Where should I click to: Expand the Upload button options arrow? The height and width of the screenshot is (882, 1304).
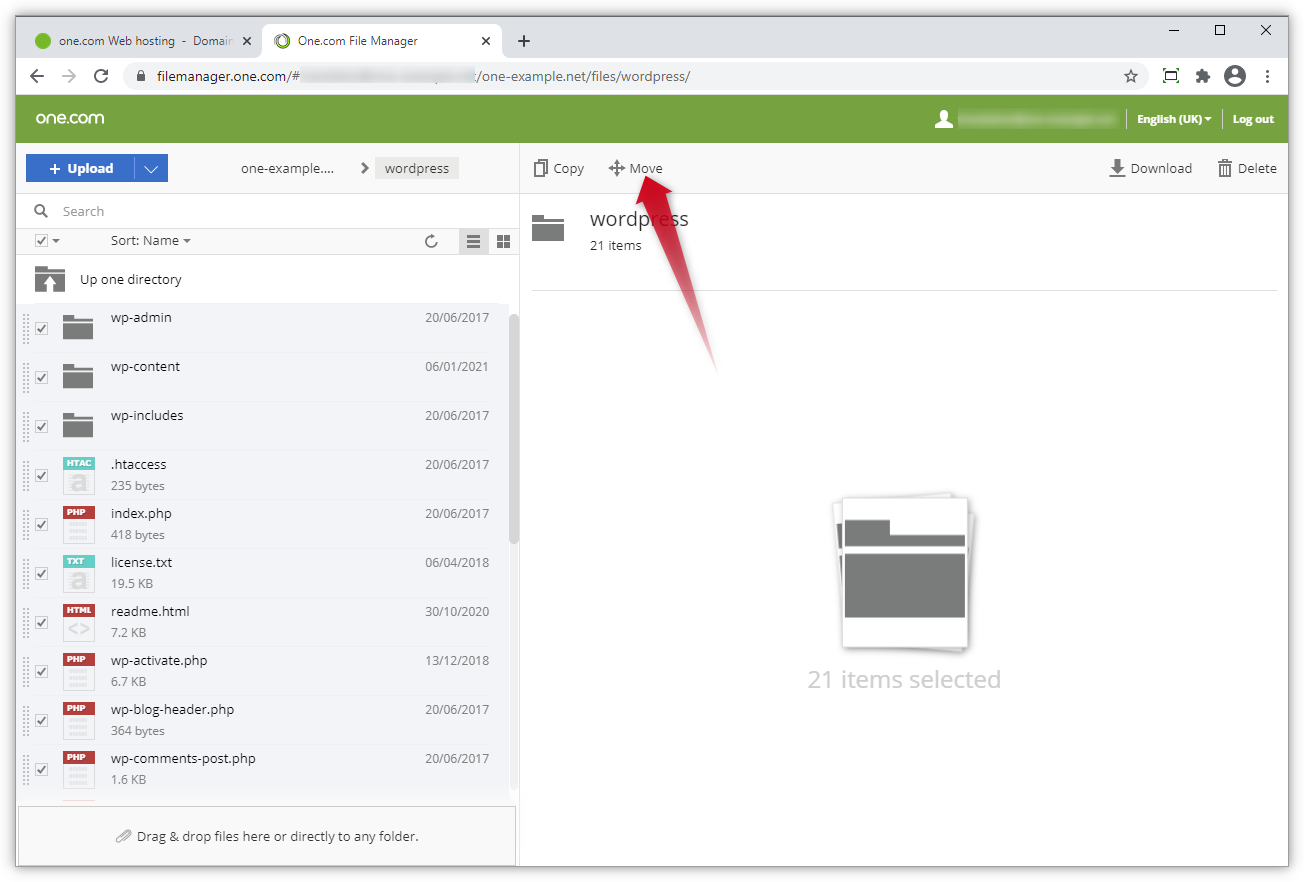click(x=151, y=168)
